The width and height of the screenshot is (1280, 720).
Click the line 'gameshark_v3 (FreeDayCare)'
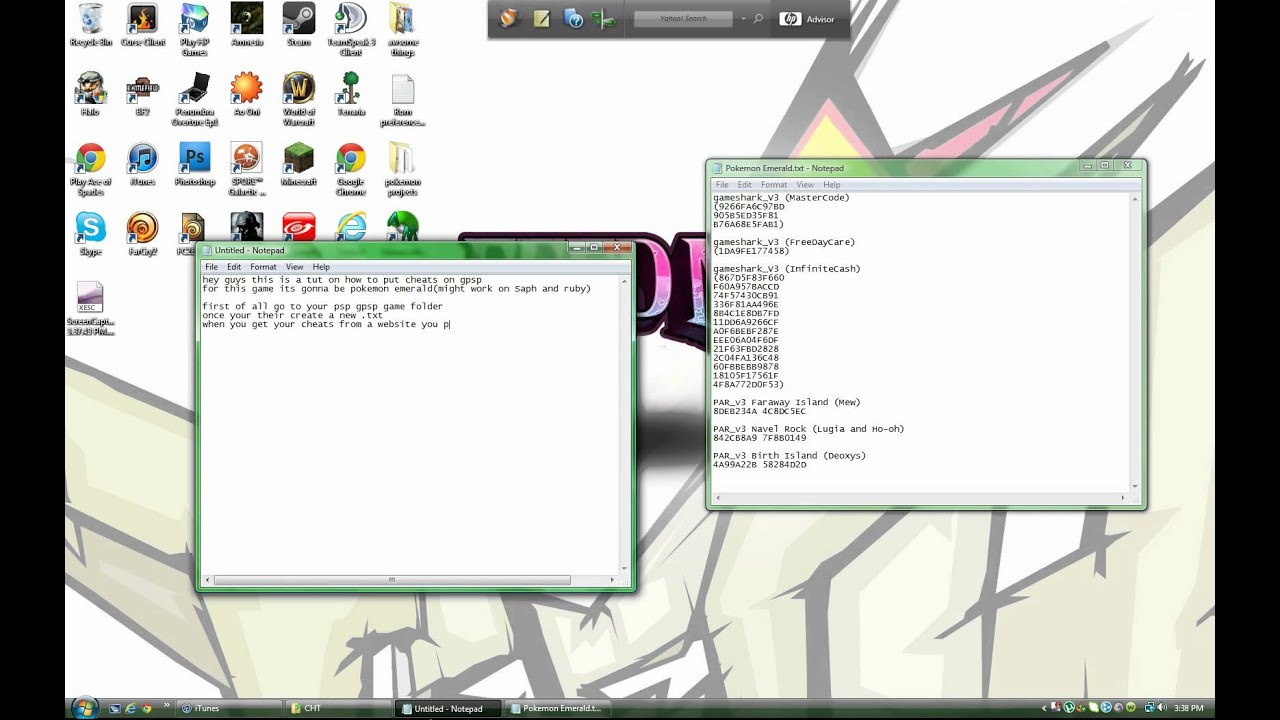coord(784,242)
